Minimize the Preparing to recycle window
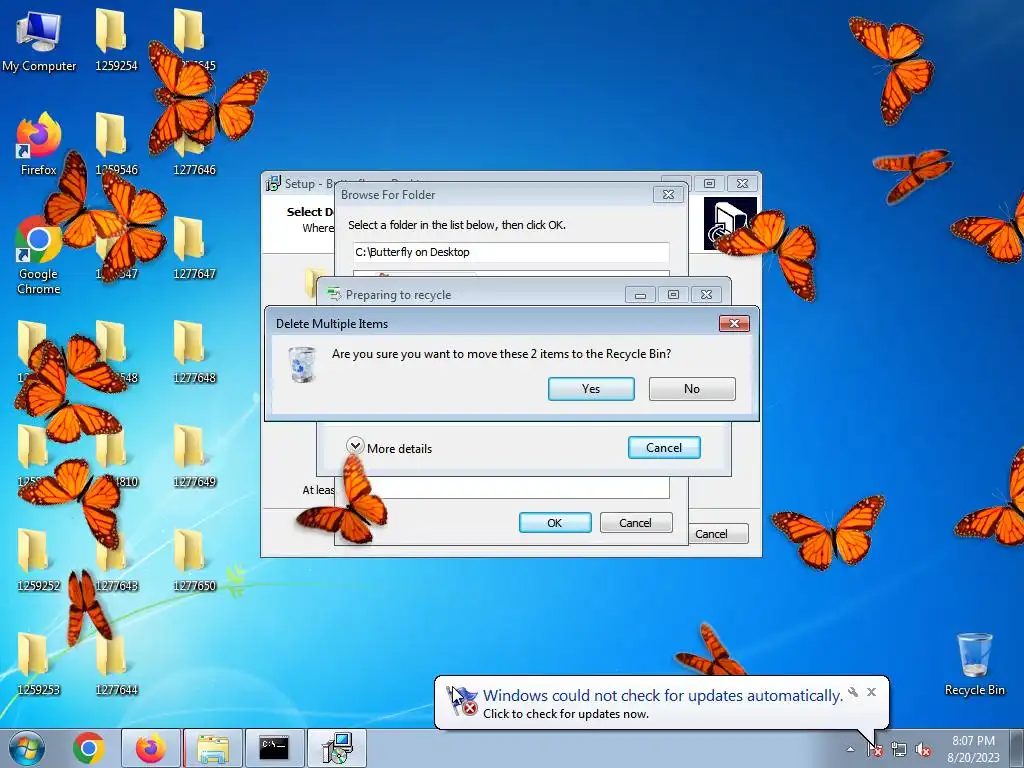 [x=640, y=295]
